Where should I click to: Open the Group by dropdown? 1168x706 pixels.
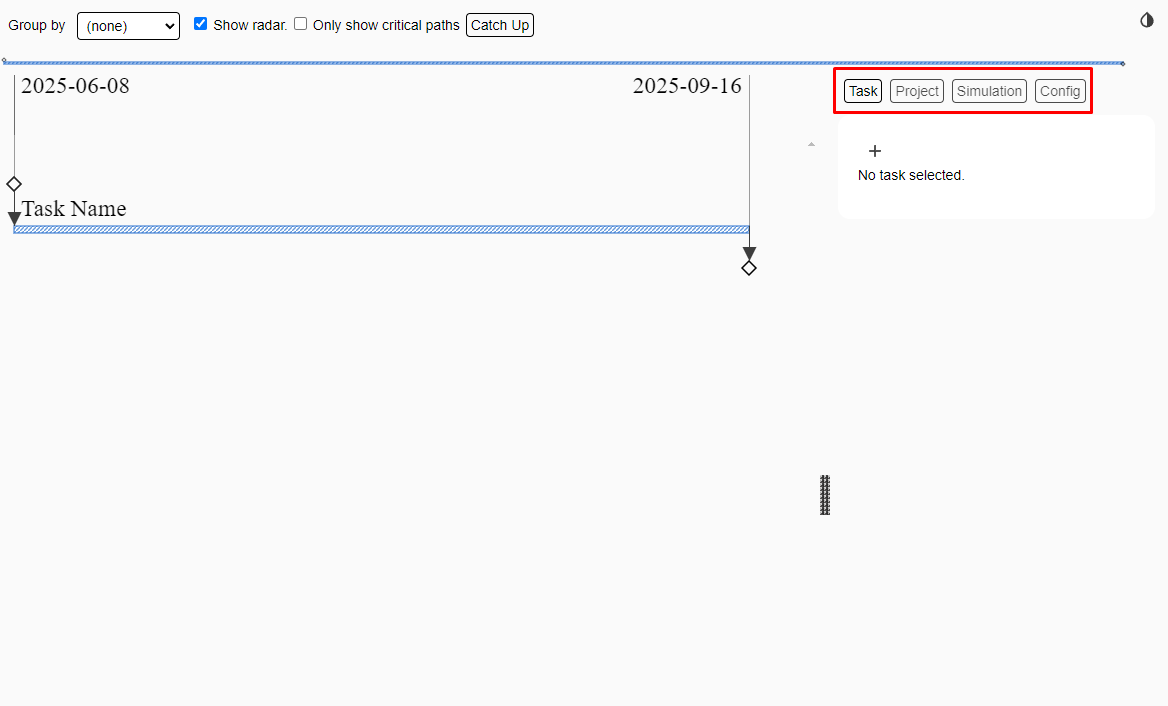tap(128, 26)
